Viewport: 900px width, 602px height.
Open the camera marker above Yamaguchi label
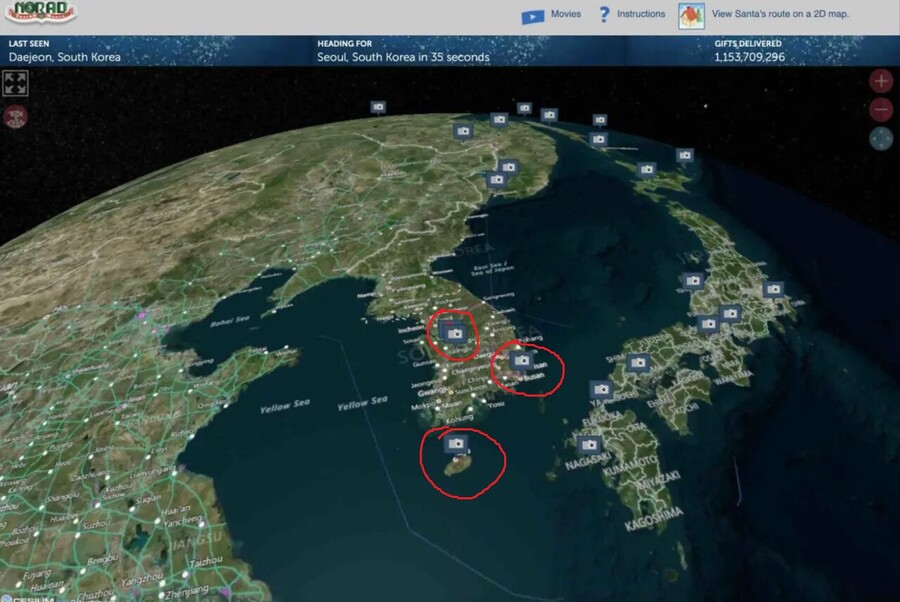(601, 389)
